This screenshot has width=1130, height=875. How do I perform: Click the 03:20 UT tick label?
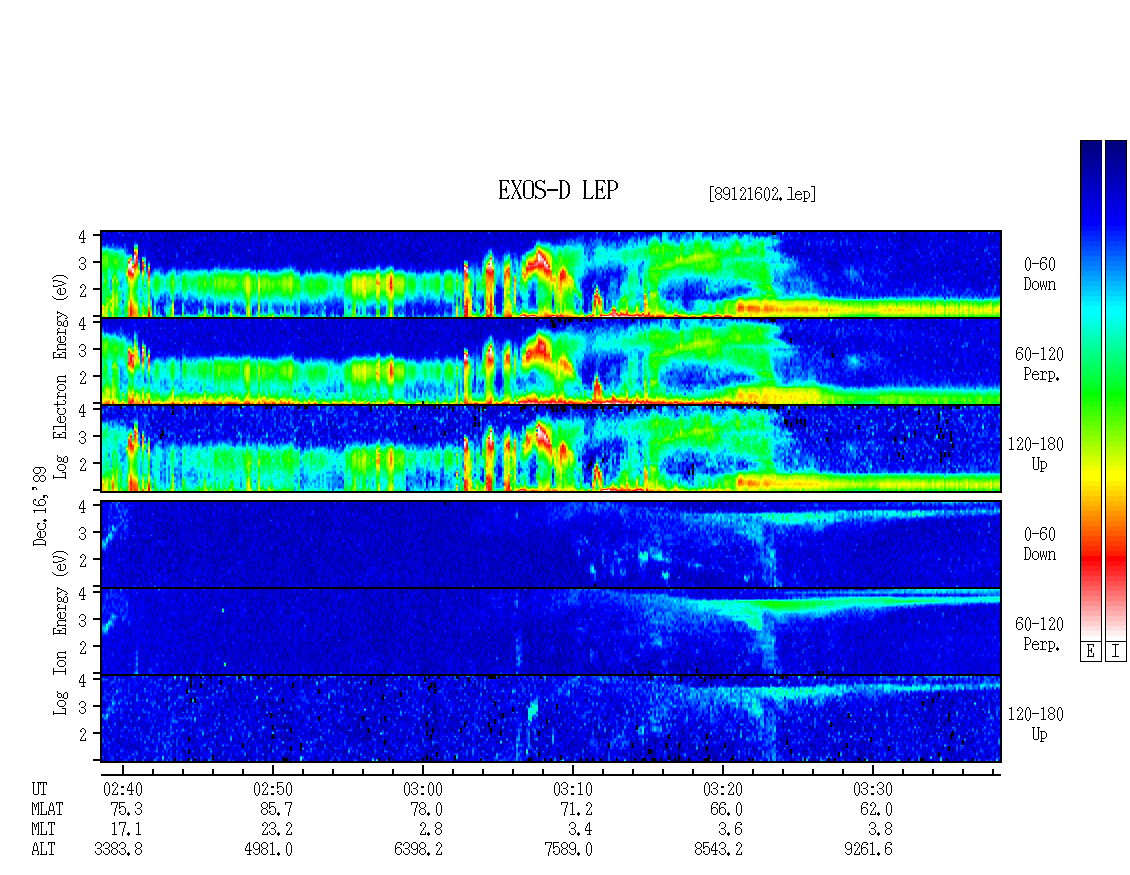point(722,789)
